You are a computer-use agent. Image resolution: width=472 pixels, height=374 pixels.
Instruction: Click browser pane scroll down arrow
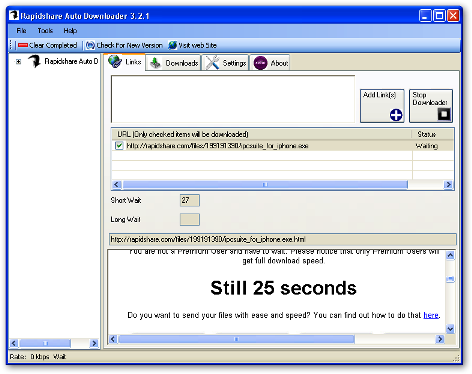(x=450, y=329)
